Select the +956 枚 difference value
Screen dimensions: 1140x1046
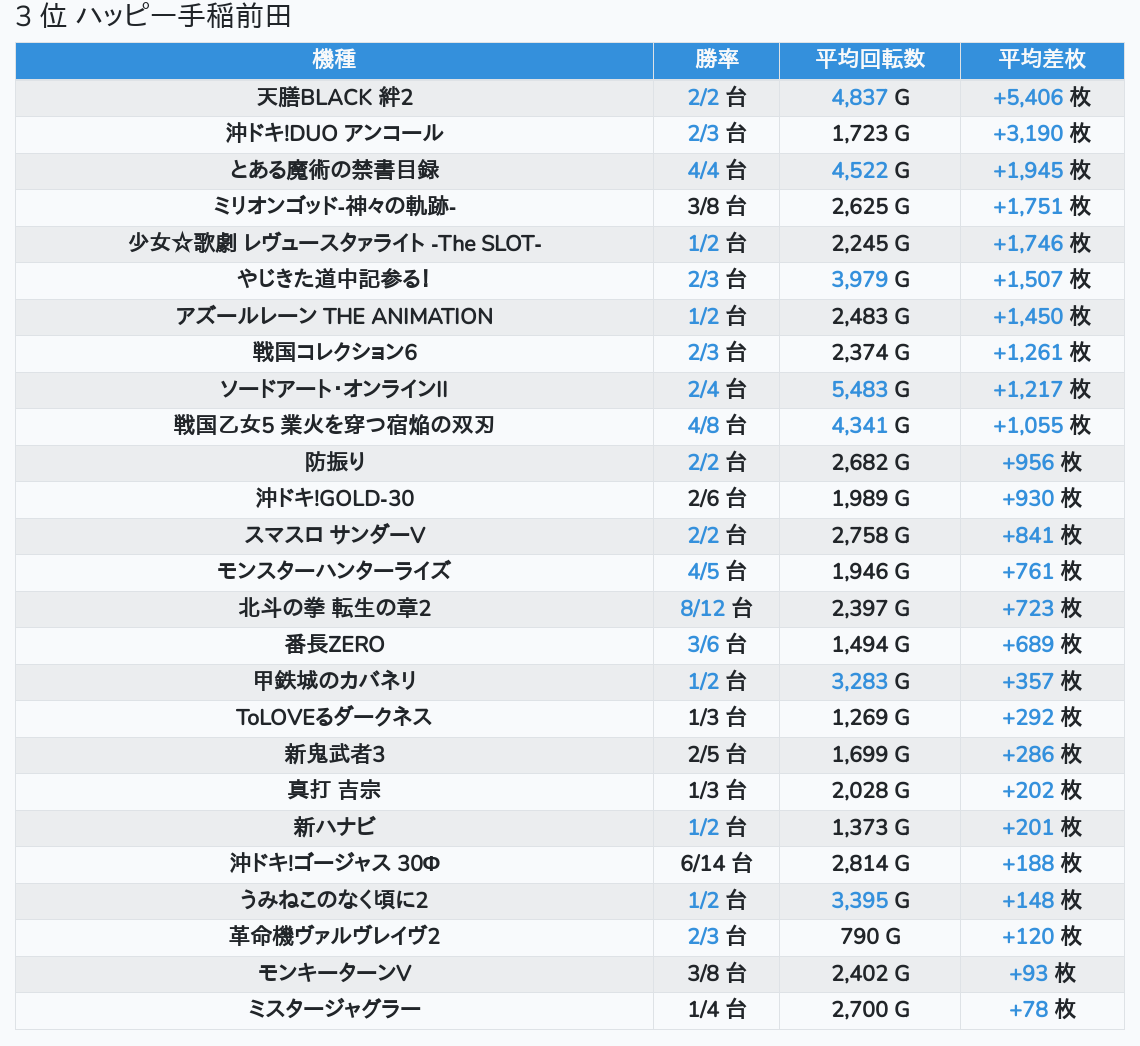(1042, 462)
